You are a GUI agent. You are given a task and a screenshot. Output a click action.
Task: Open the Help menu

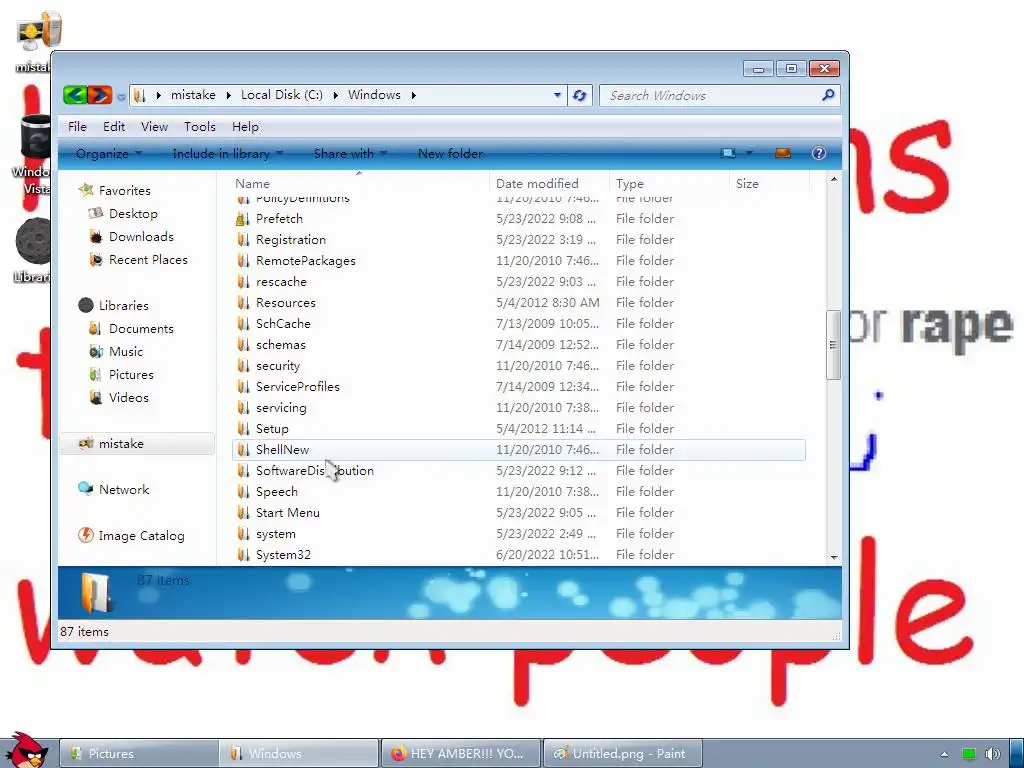point(245,127)
